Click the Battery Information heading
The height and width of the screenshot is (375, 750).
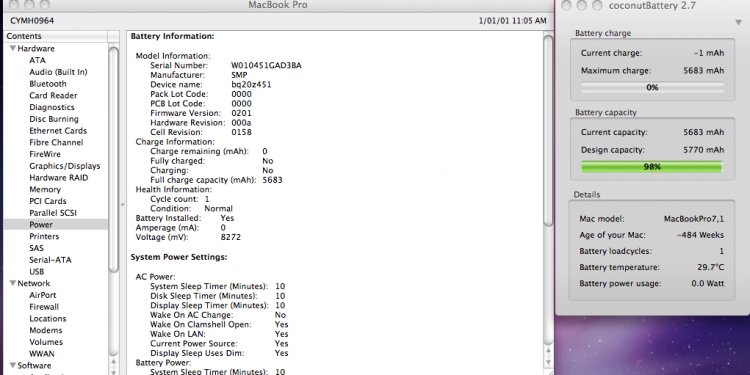[172, 36]
